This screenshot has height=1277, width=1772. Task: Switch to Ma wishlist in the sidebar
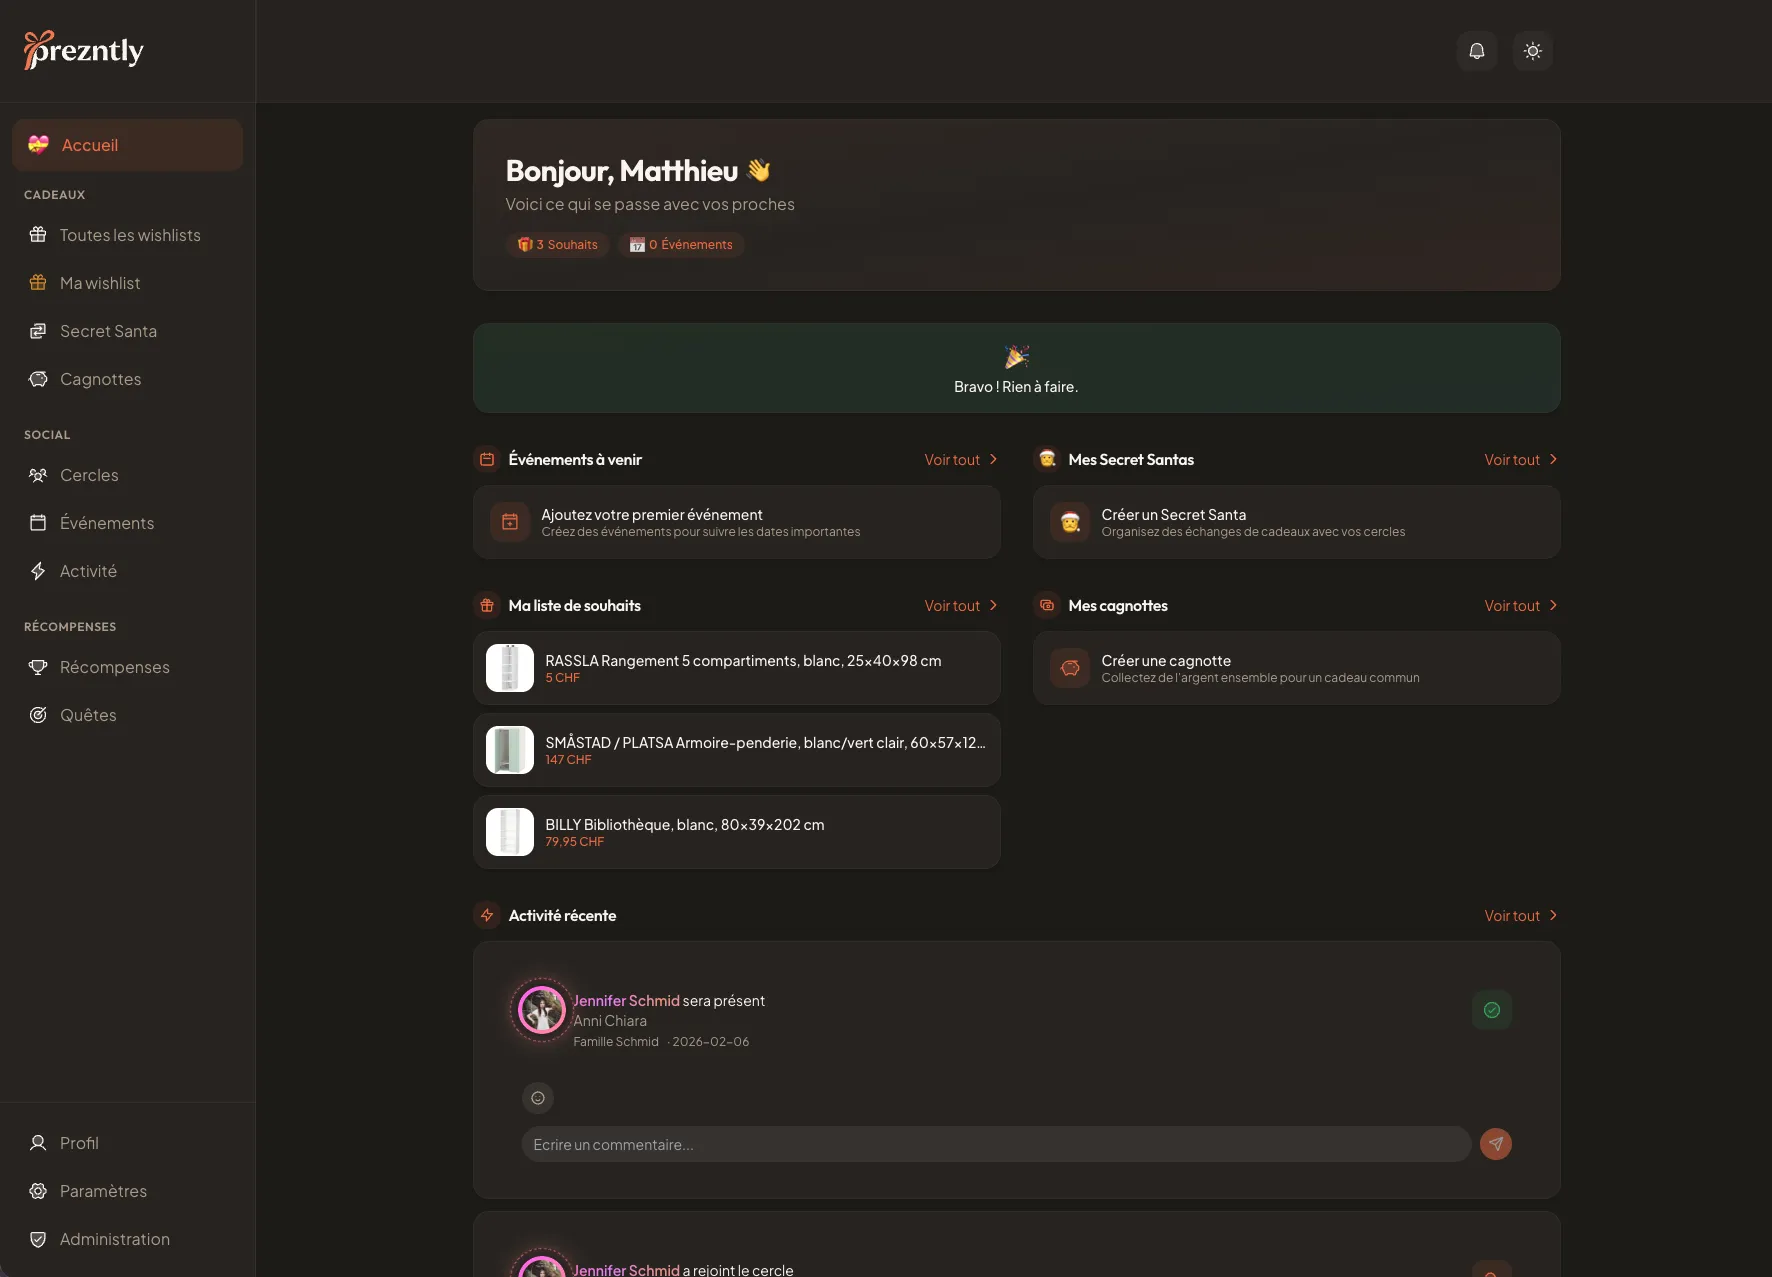(99, 283)
